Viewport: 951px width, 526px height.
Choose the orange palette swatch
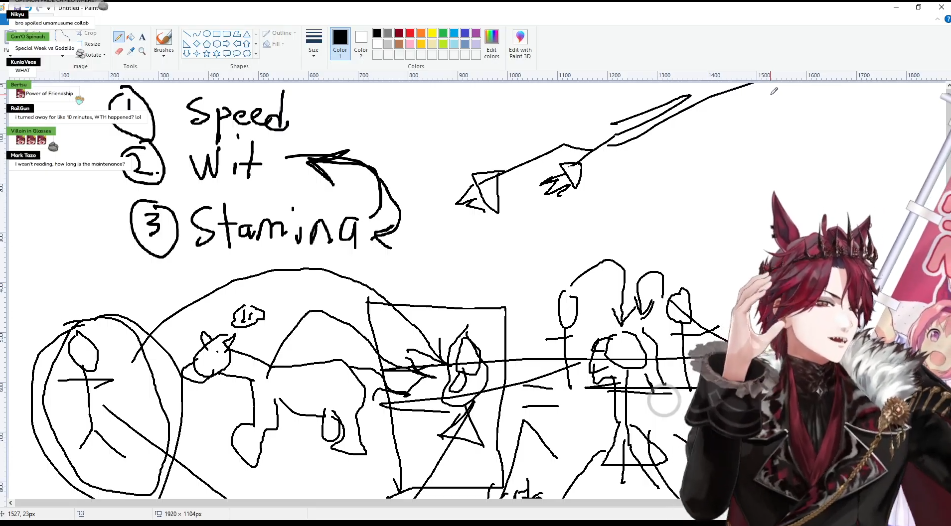tap(420, 33)
